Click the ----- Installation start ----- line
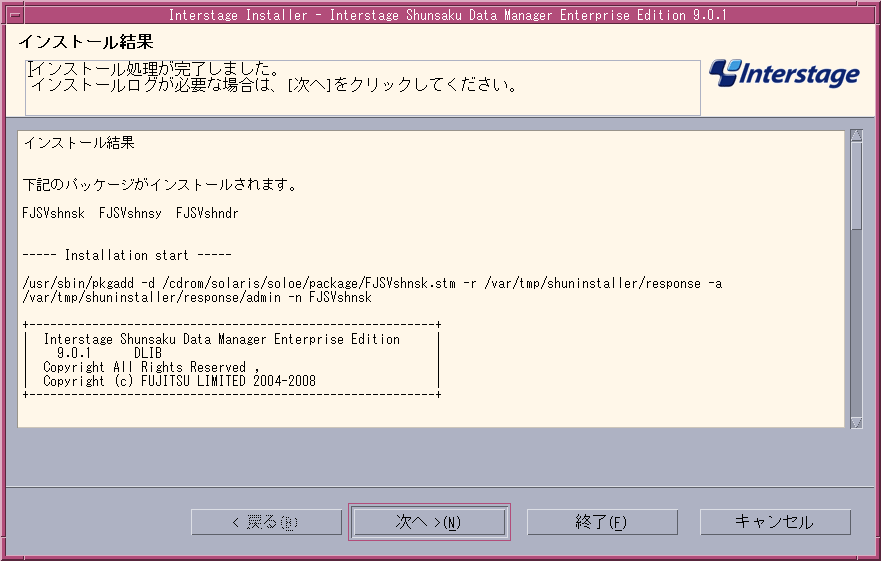The width and height of the screenshot is (881, 561). point(127,255)
